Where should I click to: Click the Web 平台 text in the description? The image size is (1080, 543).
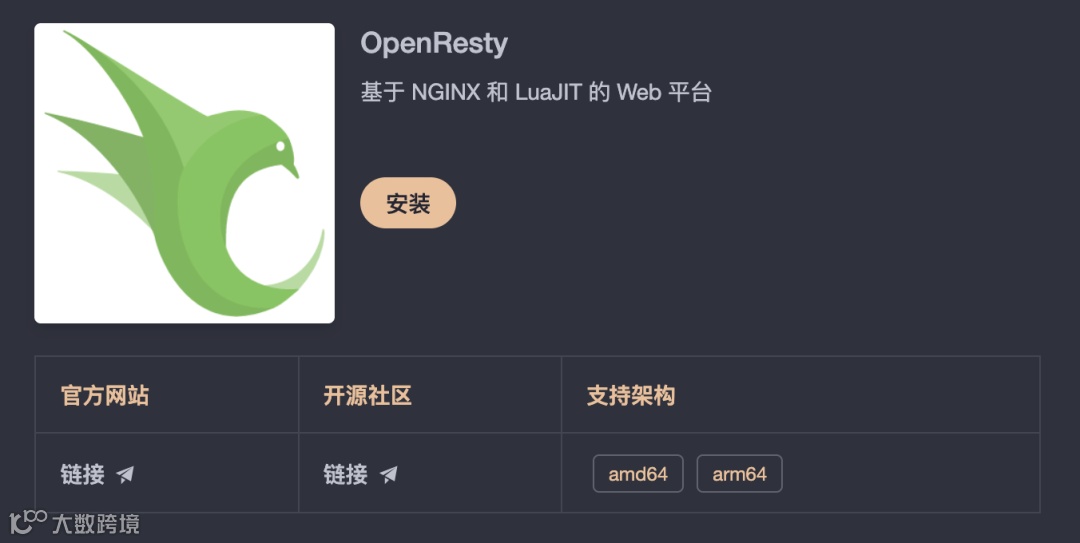[x=664, y=92]
